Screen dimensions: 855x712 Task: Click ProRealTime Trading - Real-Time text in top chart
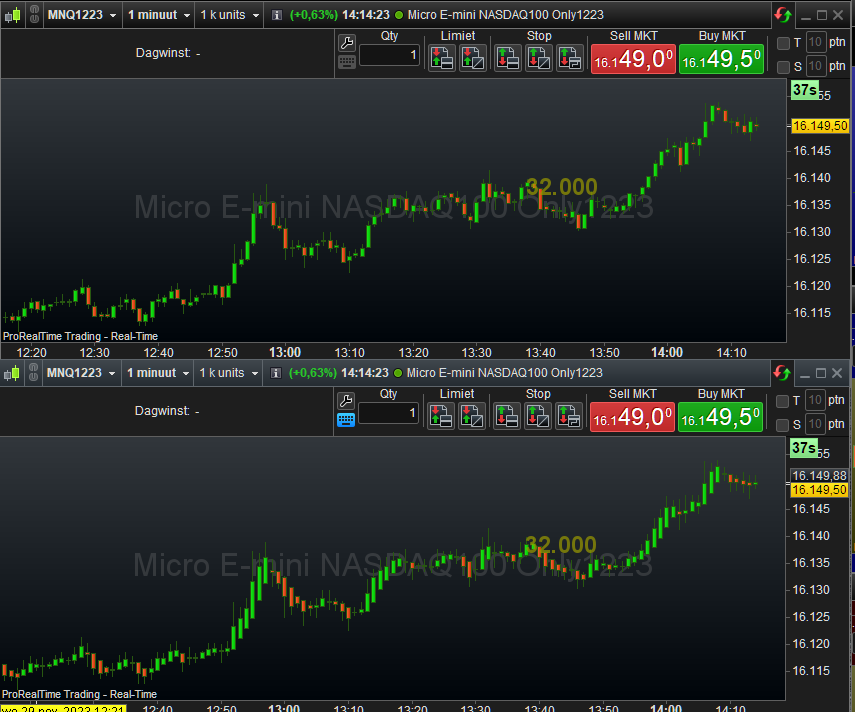pos(80,336)
